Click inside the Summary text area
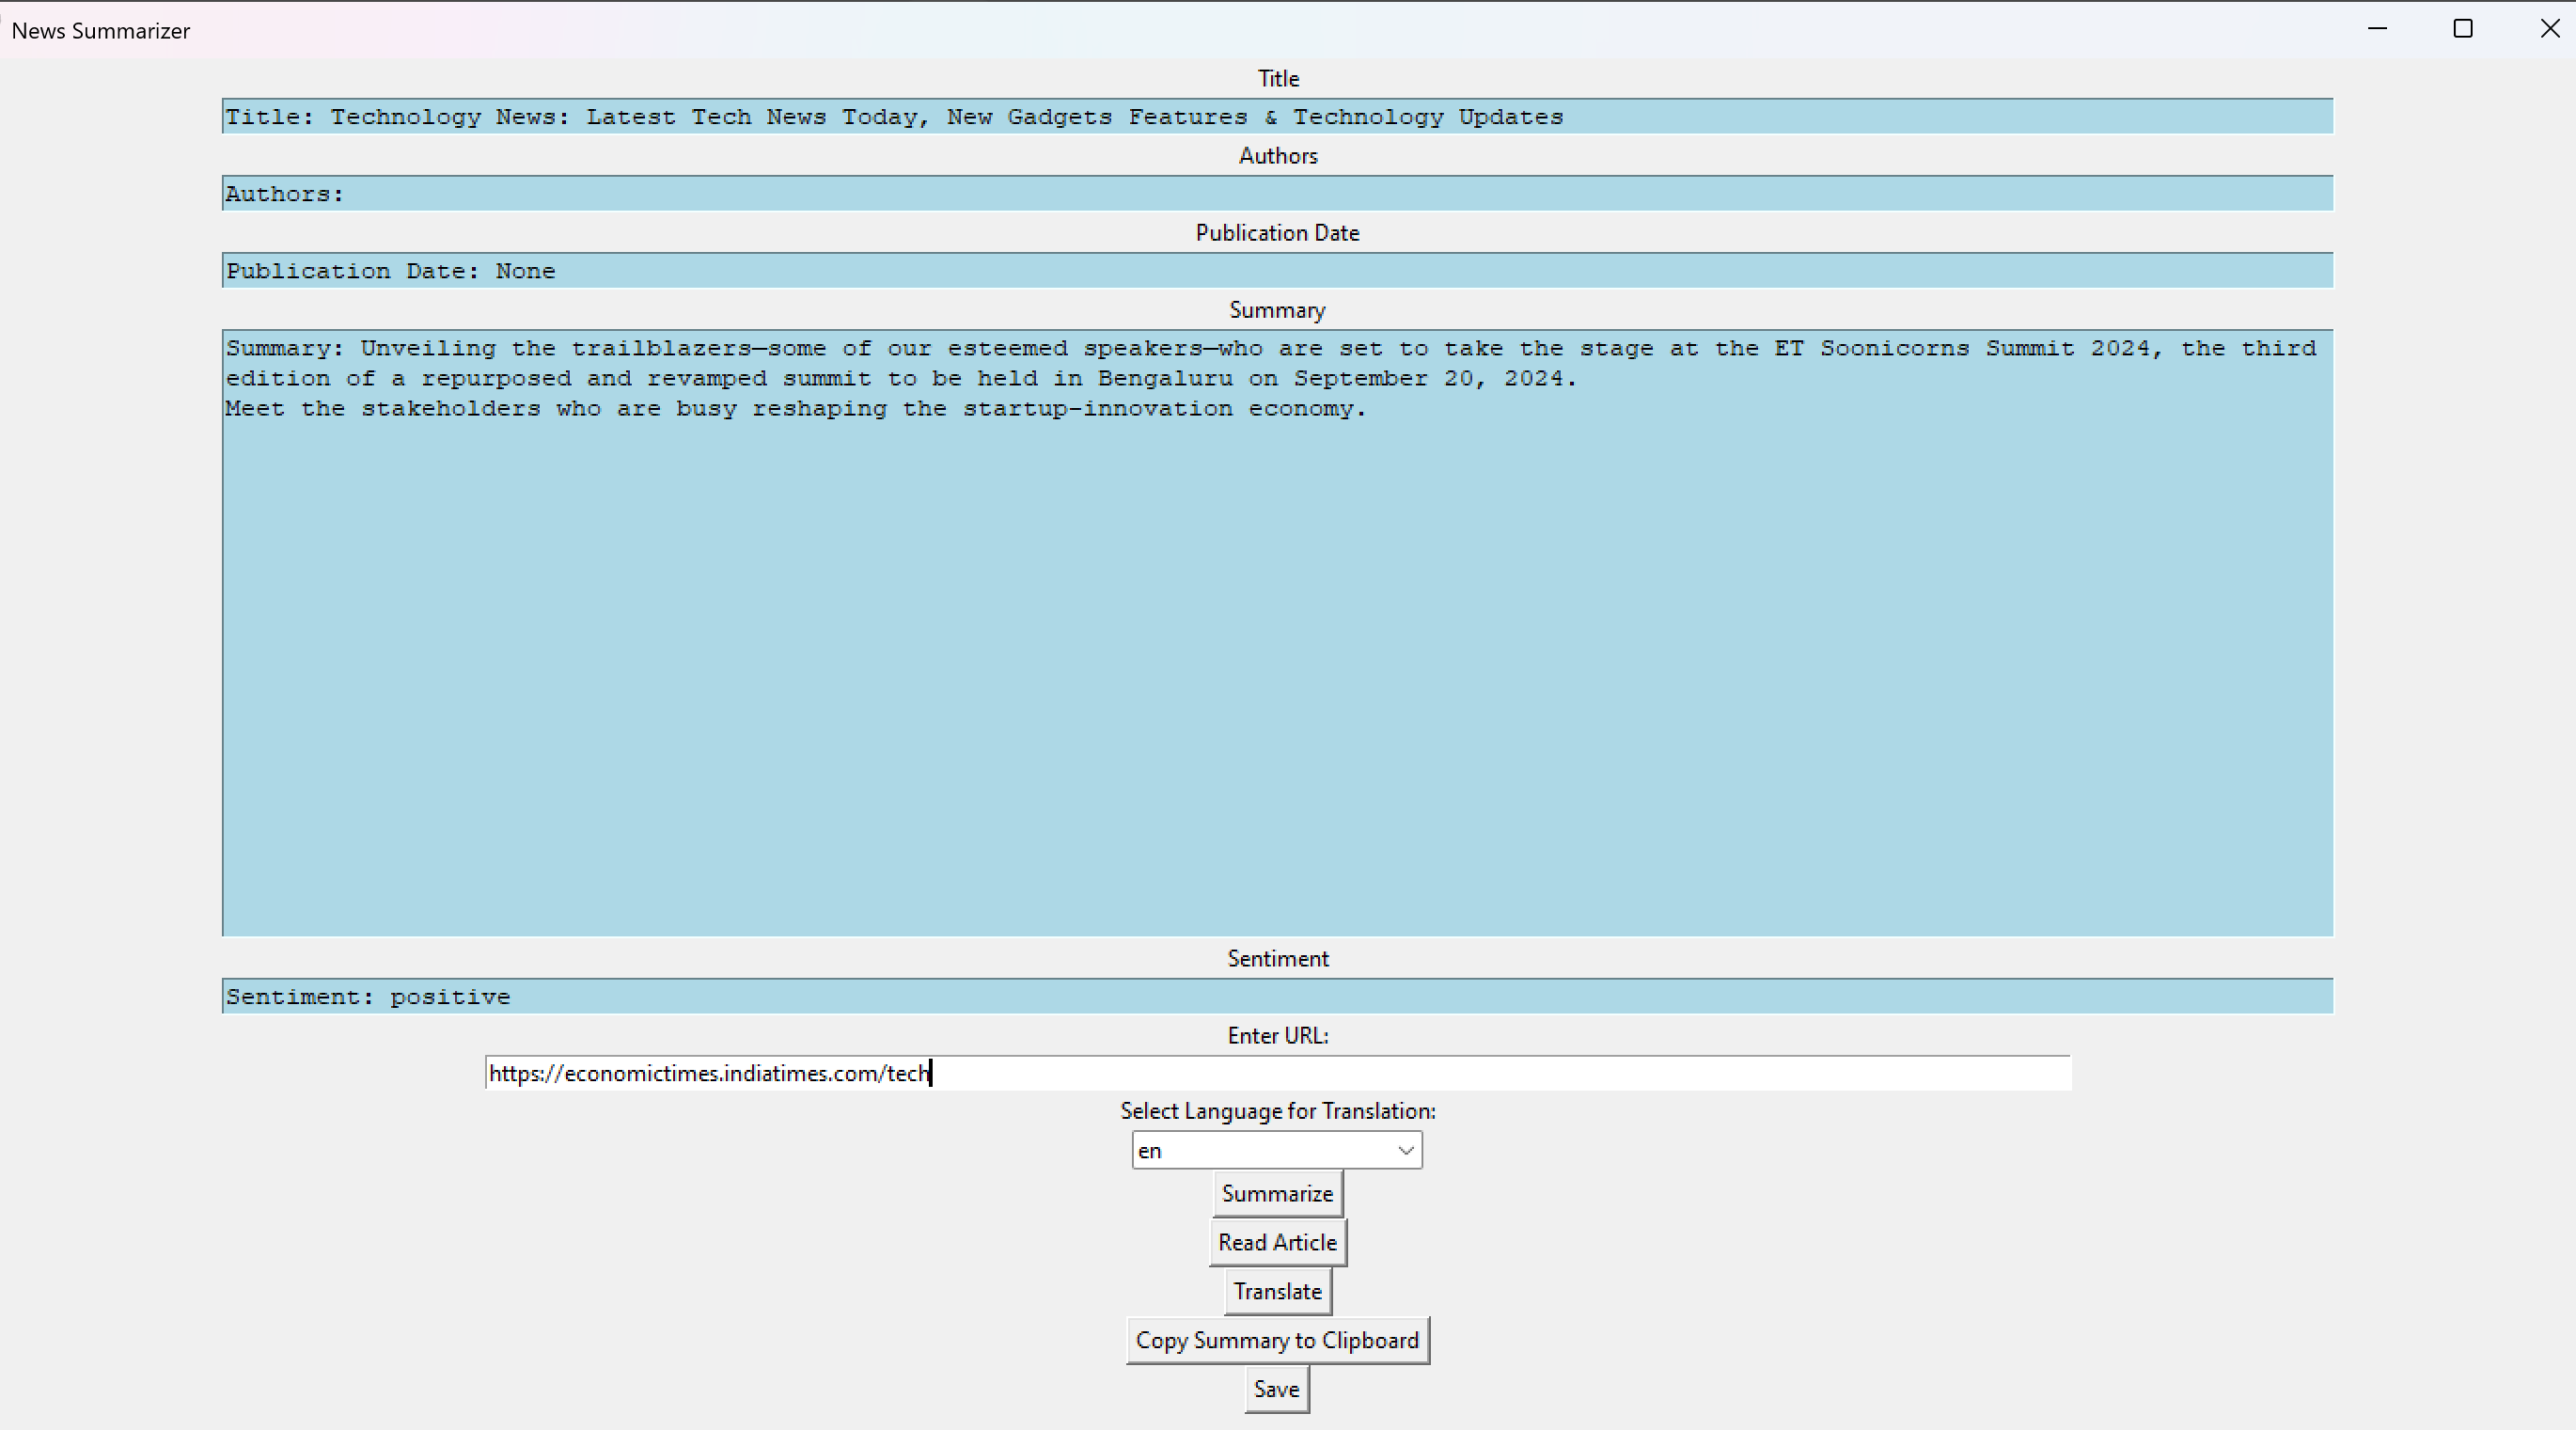 [1277, 650]
